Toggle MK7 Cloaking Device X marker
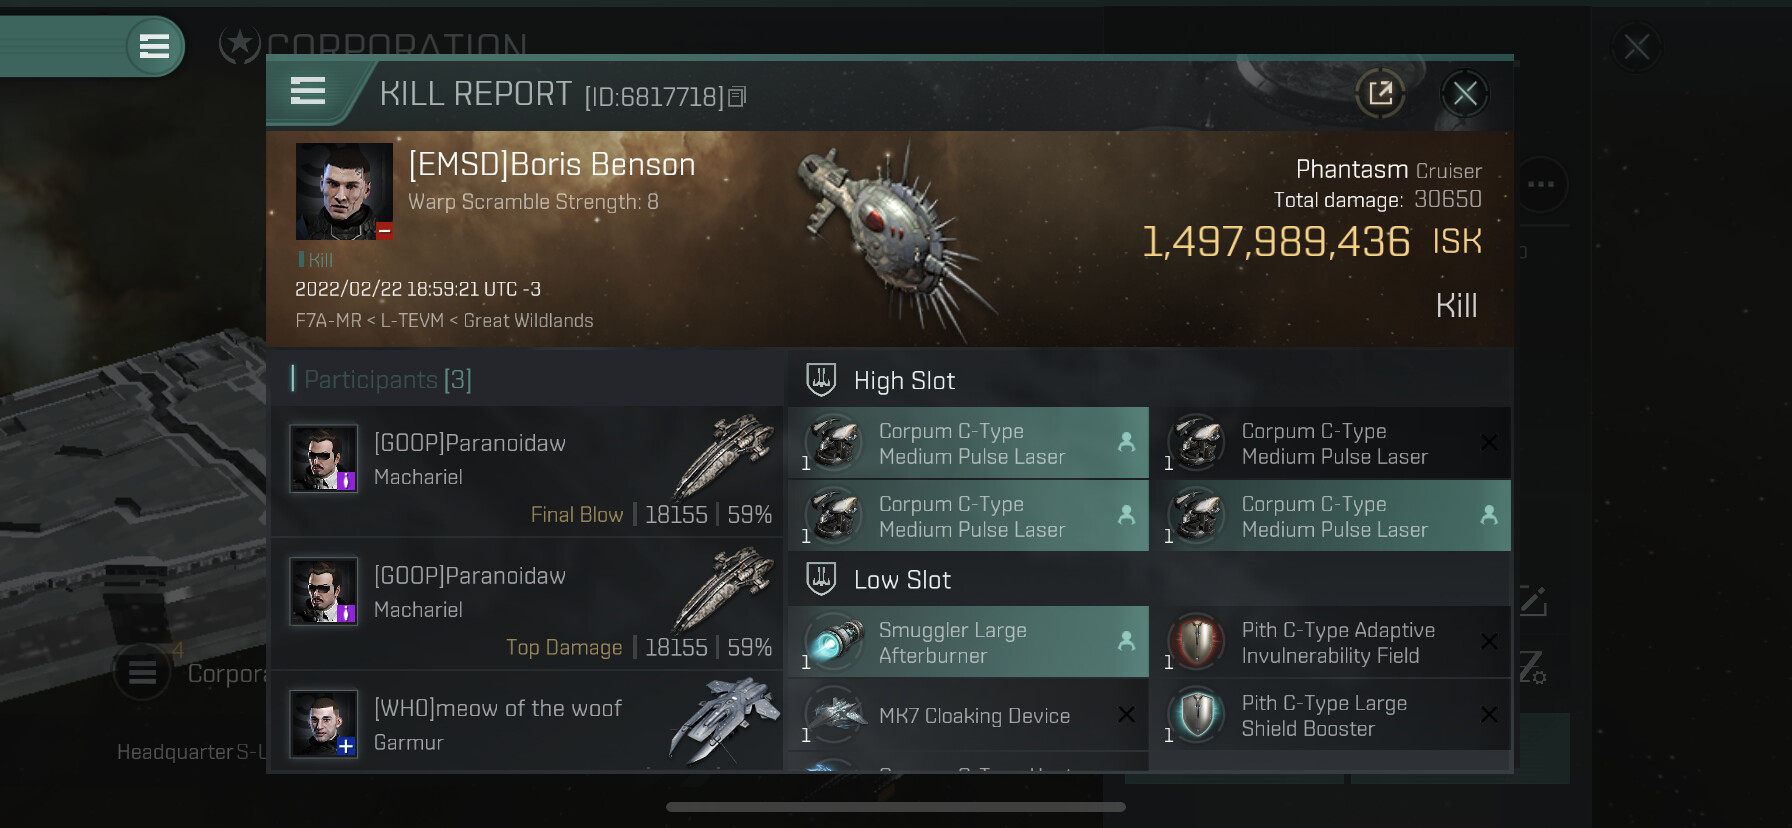1792x828 pixels. (x=1126, y=714)
